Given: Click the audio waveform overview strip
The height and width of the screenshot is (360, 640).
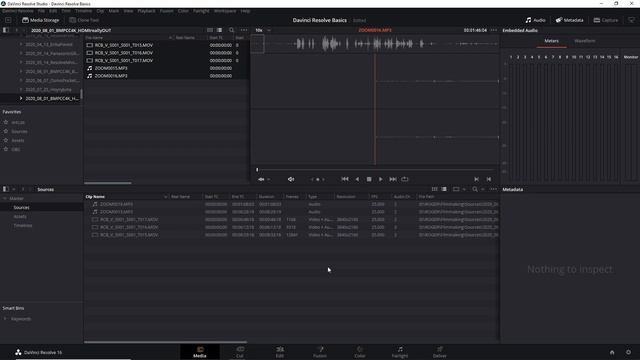Looking at the screenshot, I should tap(375, 44).
